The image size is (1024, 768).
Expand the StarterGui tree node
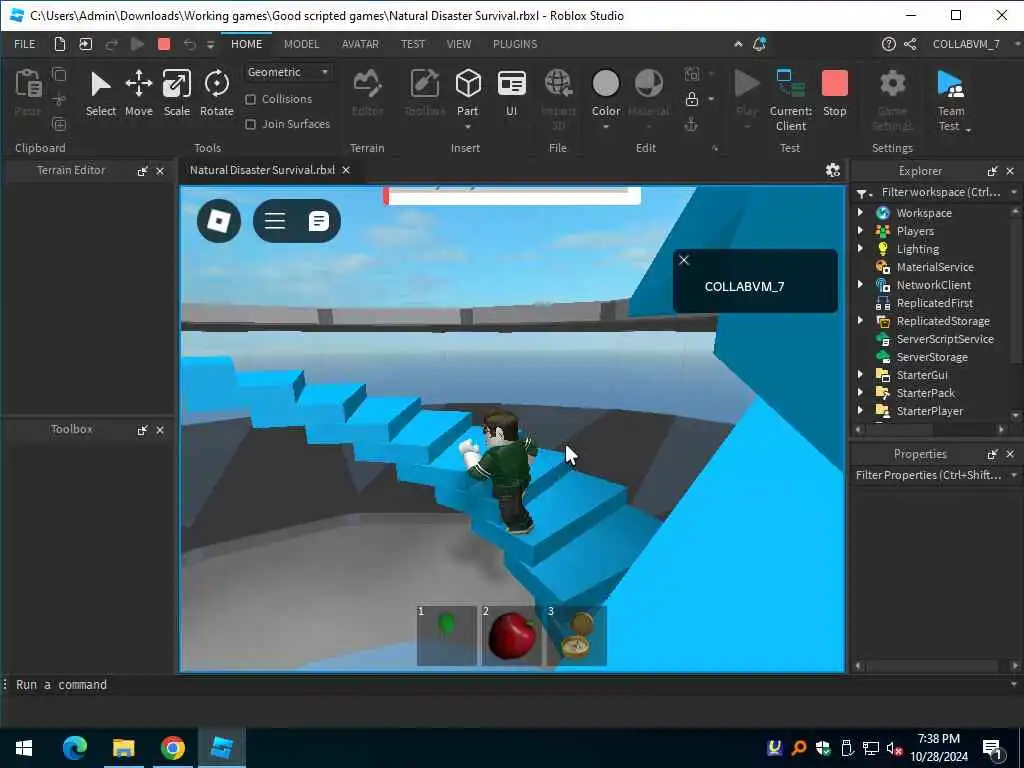click(x=860, y=374)
